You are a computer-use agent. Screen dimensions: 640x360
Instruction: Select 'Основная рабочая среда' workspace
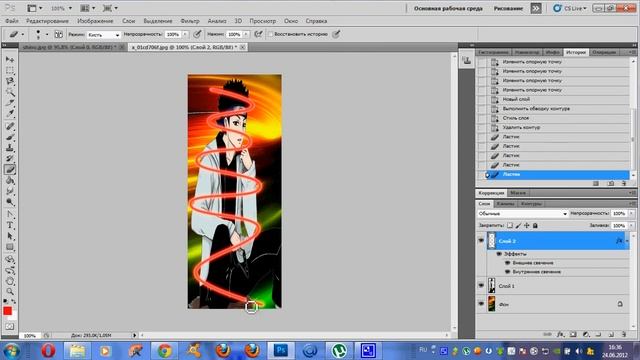pos(448,8)
